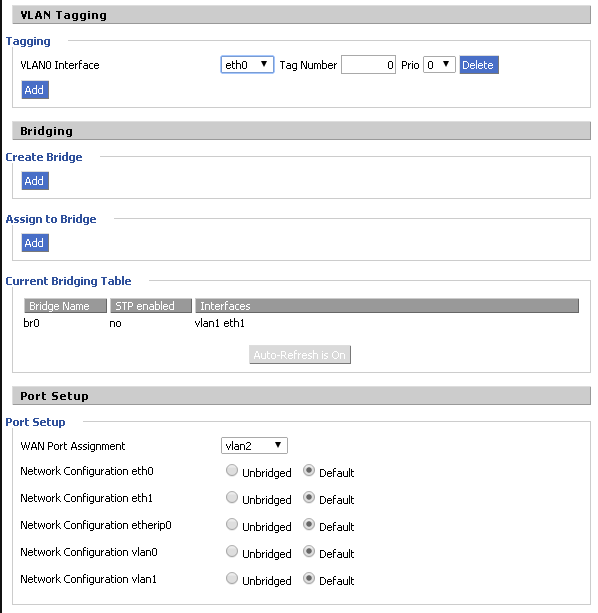598x613 pixels.
Task: Set etherip0 configuration to Unbridged
Action: click(232, 524)
